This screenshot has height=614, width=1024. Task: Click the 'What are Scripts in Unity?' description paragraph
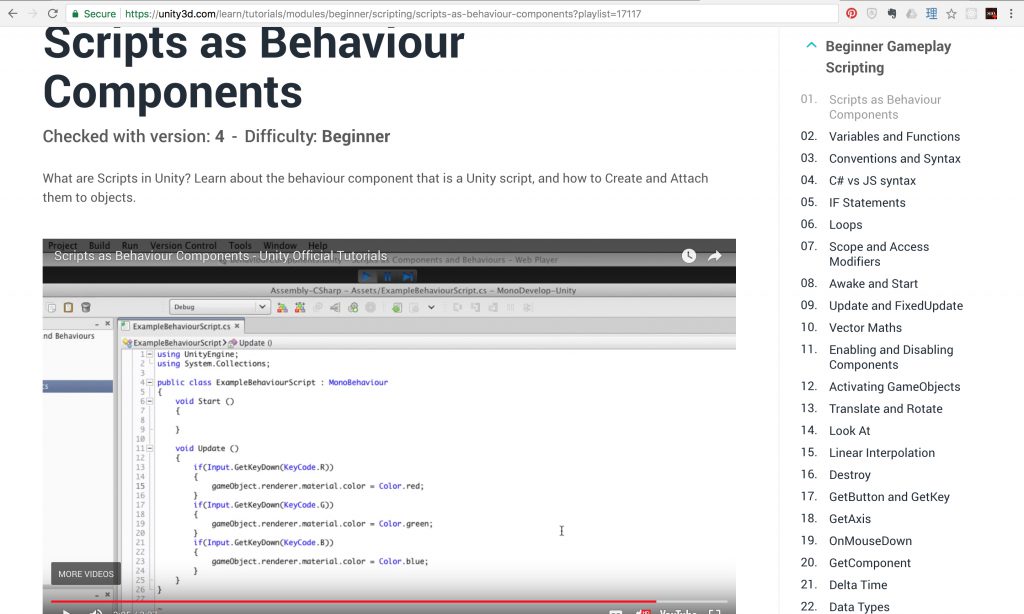[376, 188]
